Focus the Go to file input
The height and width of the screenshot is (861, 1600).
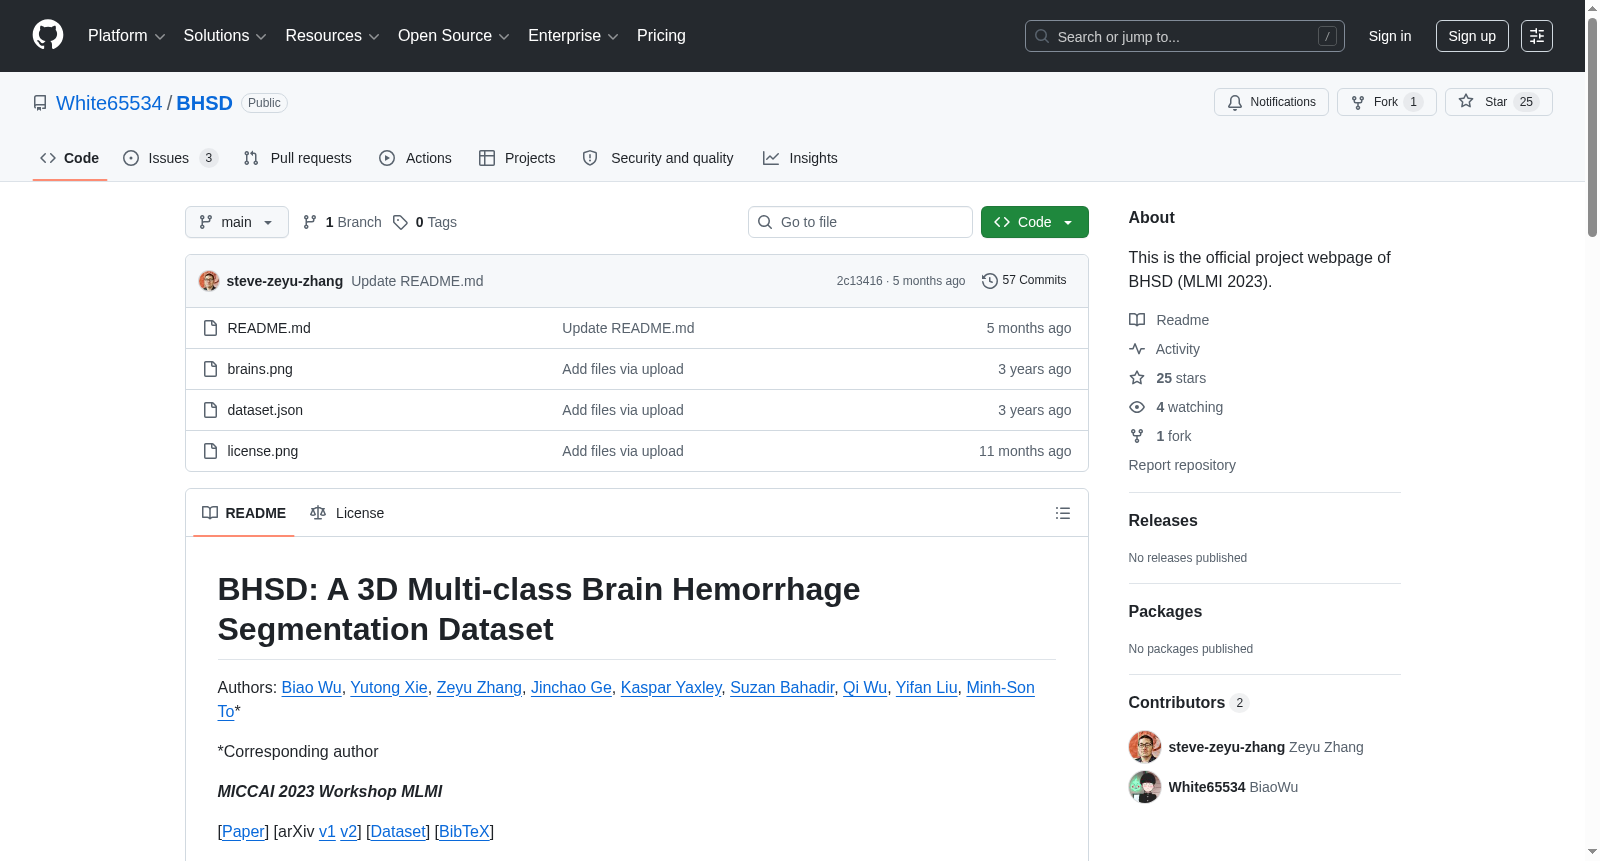pyautogui.click(x=860, y=222)
